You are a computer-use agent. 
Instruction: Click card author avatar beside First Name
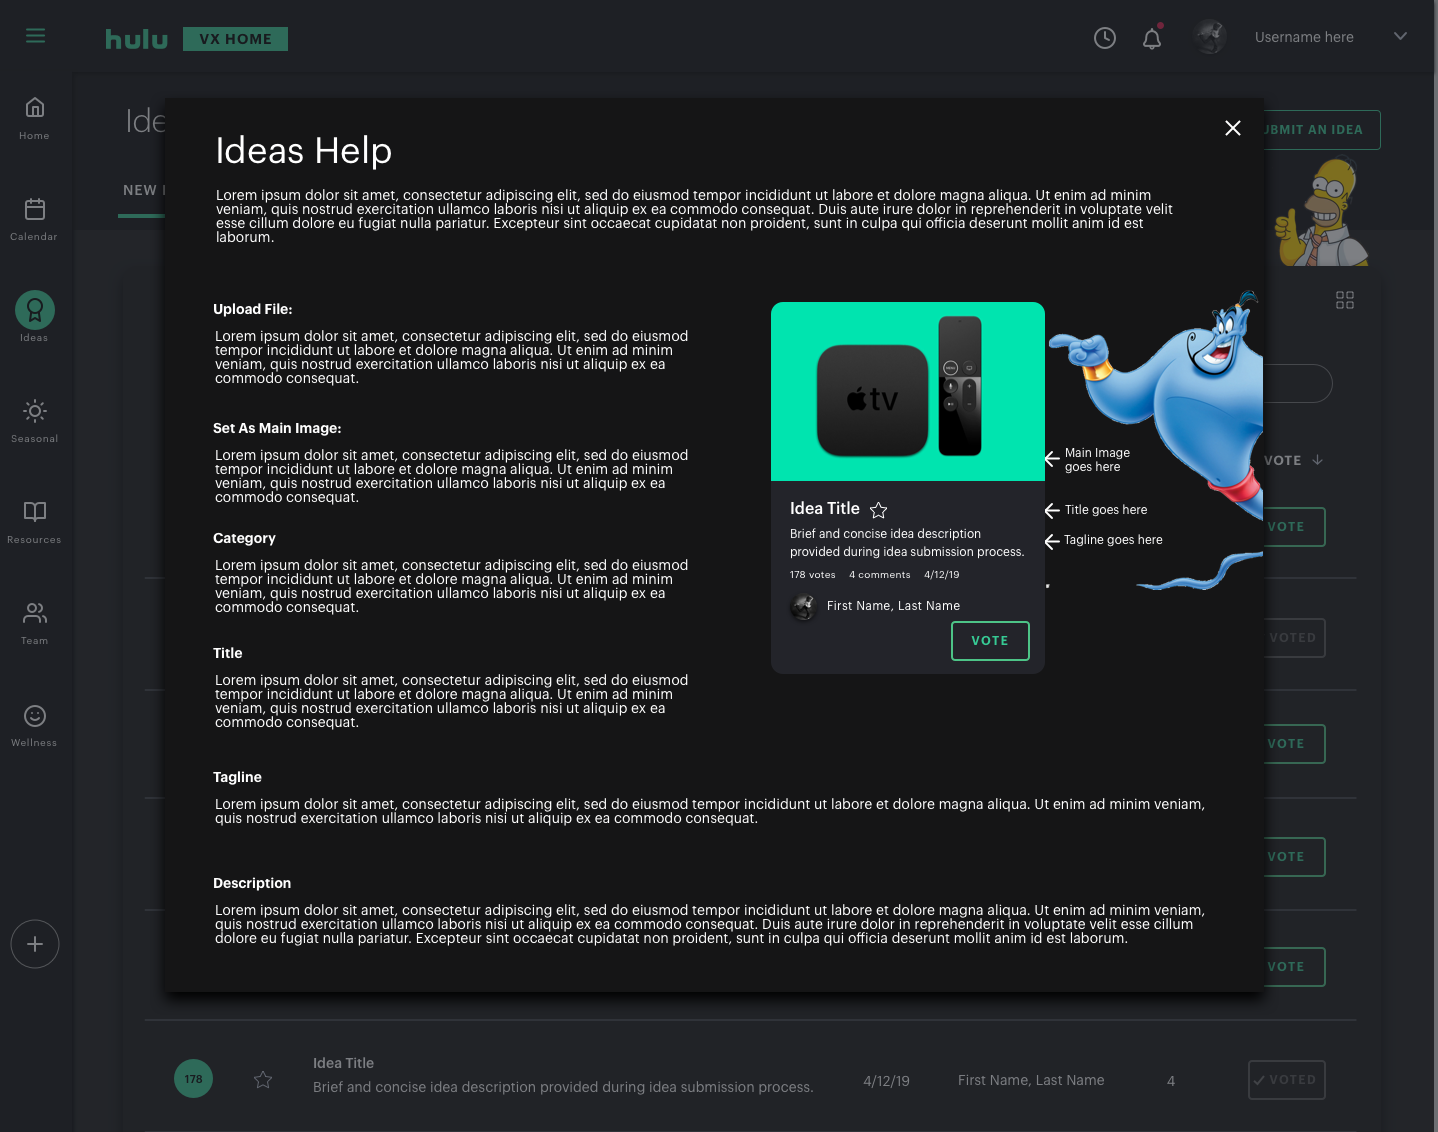pyautogui.click(x=804, y=606)
